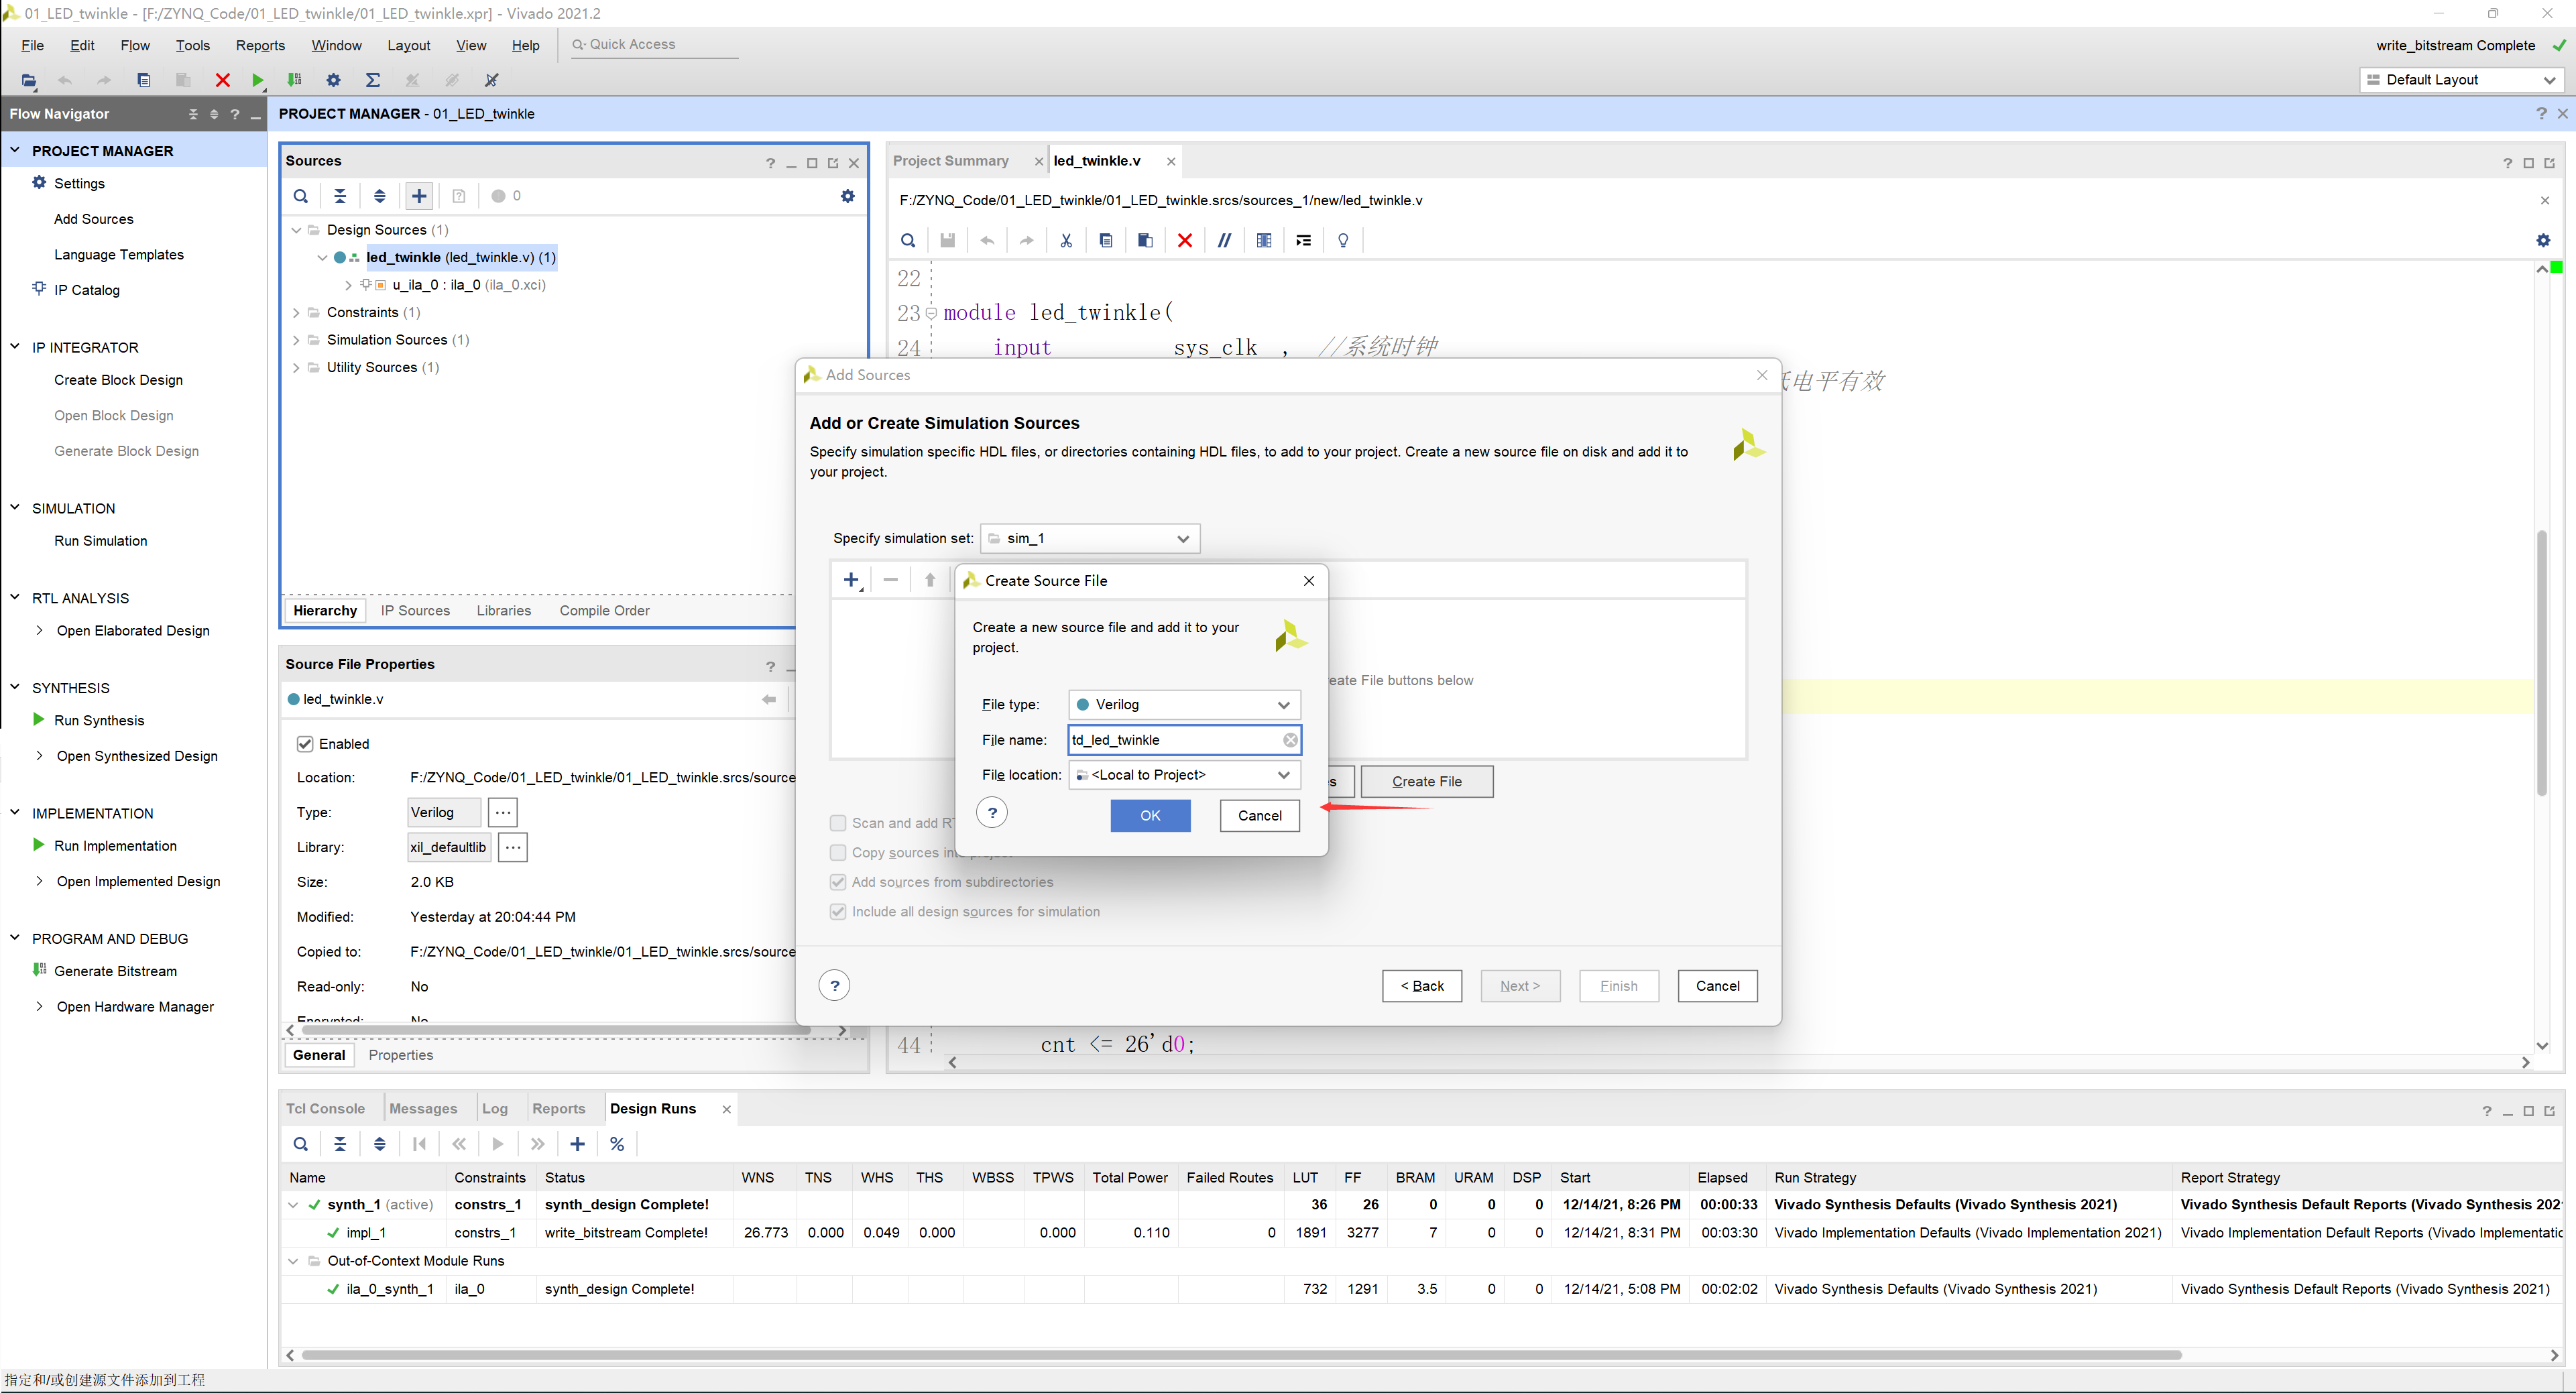2576x1393 pixels.
Task: Click Expand All icon in Sources panel
Action: (379, 196)
